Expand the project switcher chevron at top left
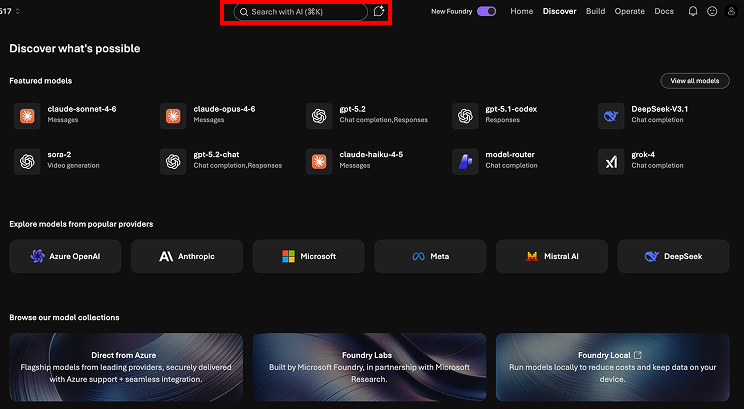Screen dimensions: 744x409 [x=18, y=11]
